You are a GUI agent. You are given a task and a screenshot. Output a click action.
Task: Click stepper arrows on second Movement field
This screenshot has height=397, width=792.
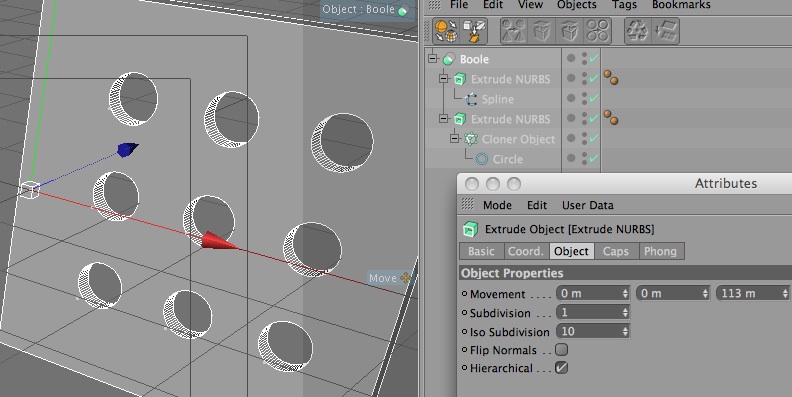point(705,293)
